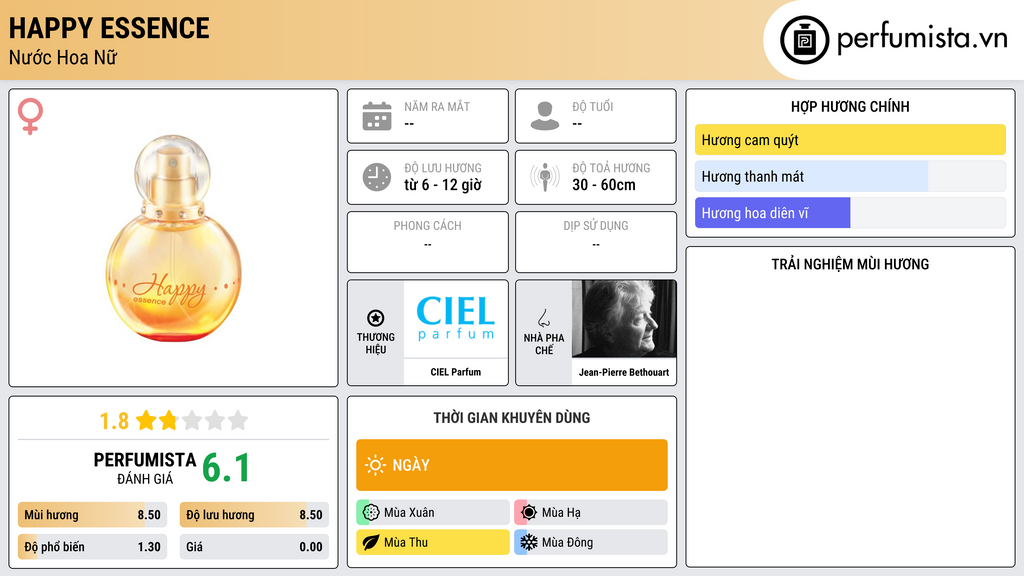Click the nose icon above Nhà pha chế

coord(543,318)
